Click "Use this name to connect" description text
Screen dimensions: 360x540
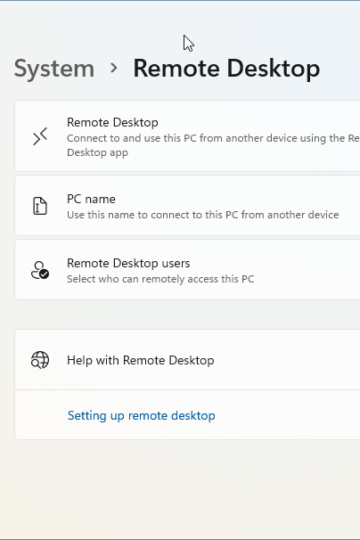pyautogui.click(x=203, y=215)
